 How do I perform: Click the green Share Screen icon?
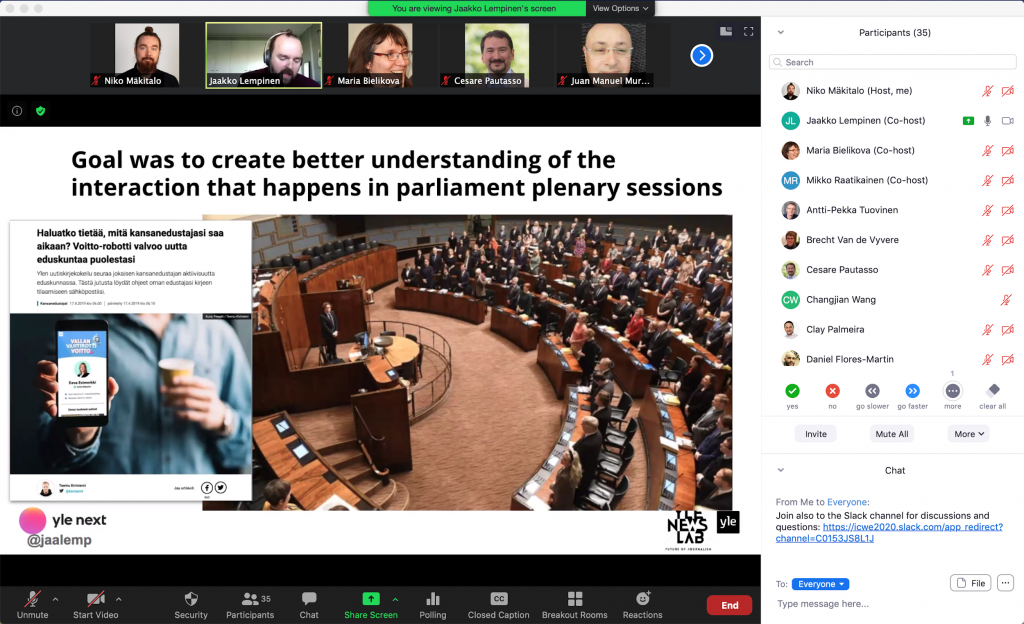click(370, 599)
